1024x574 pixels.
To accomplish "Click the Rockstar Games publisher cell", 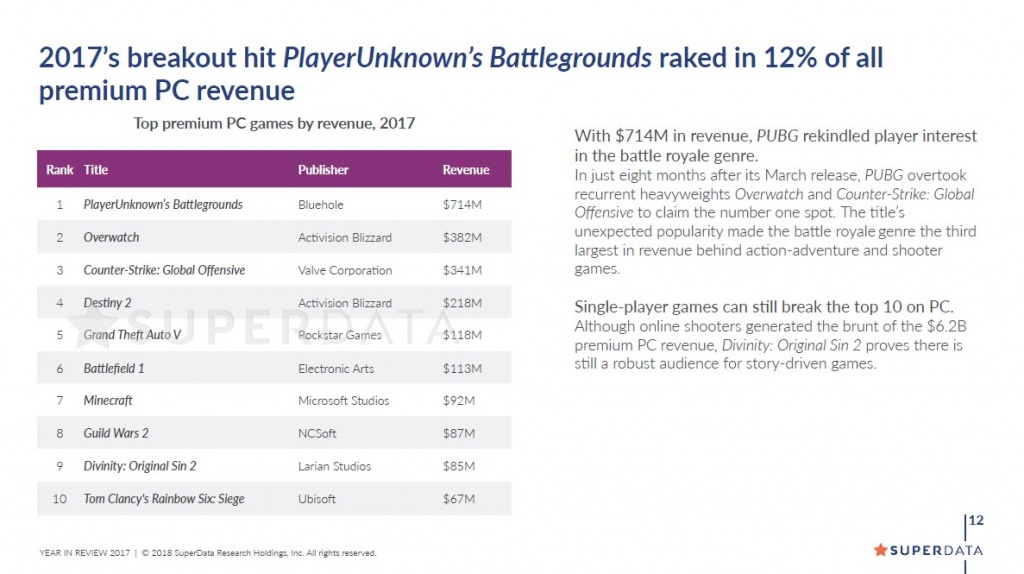I will tap(339, 335).
